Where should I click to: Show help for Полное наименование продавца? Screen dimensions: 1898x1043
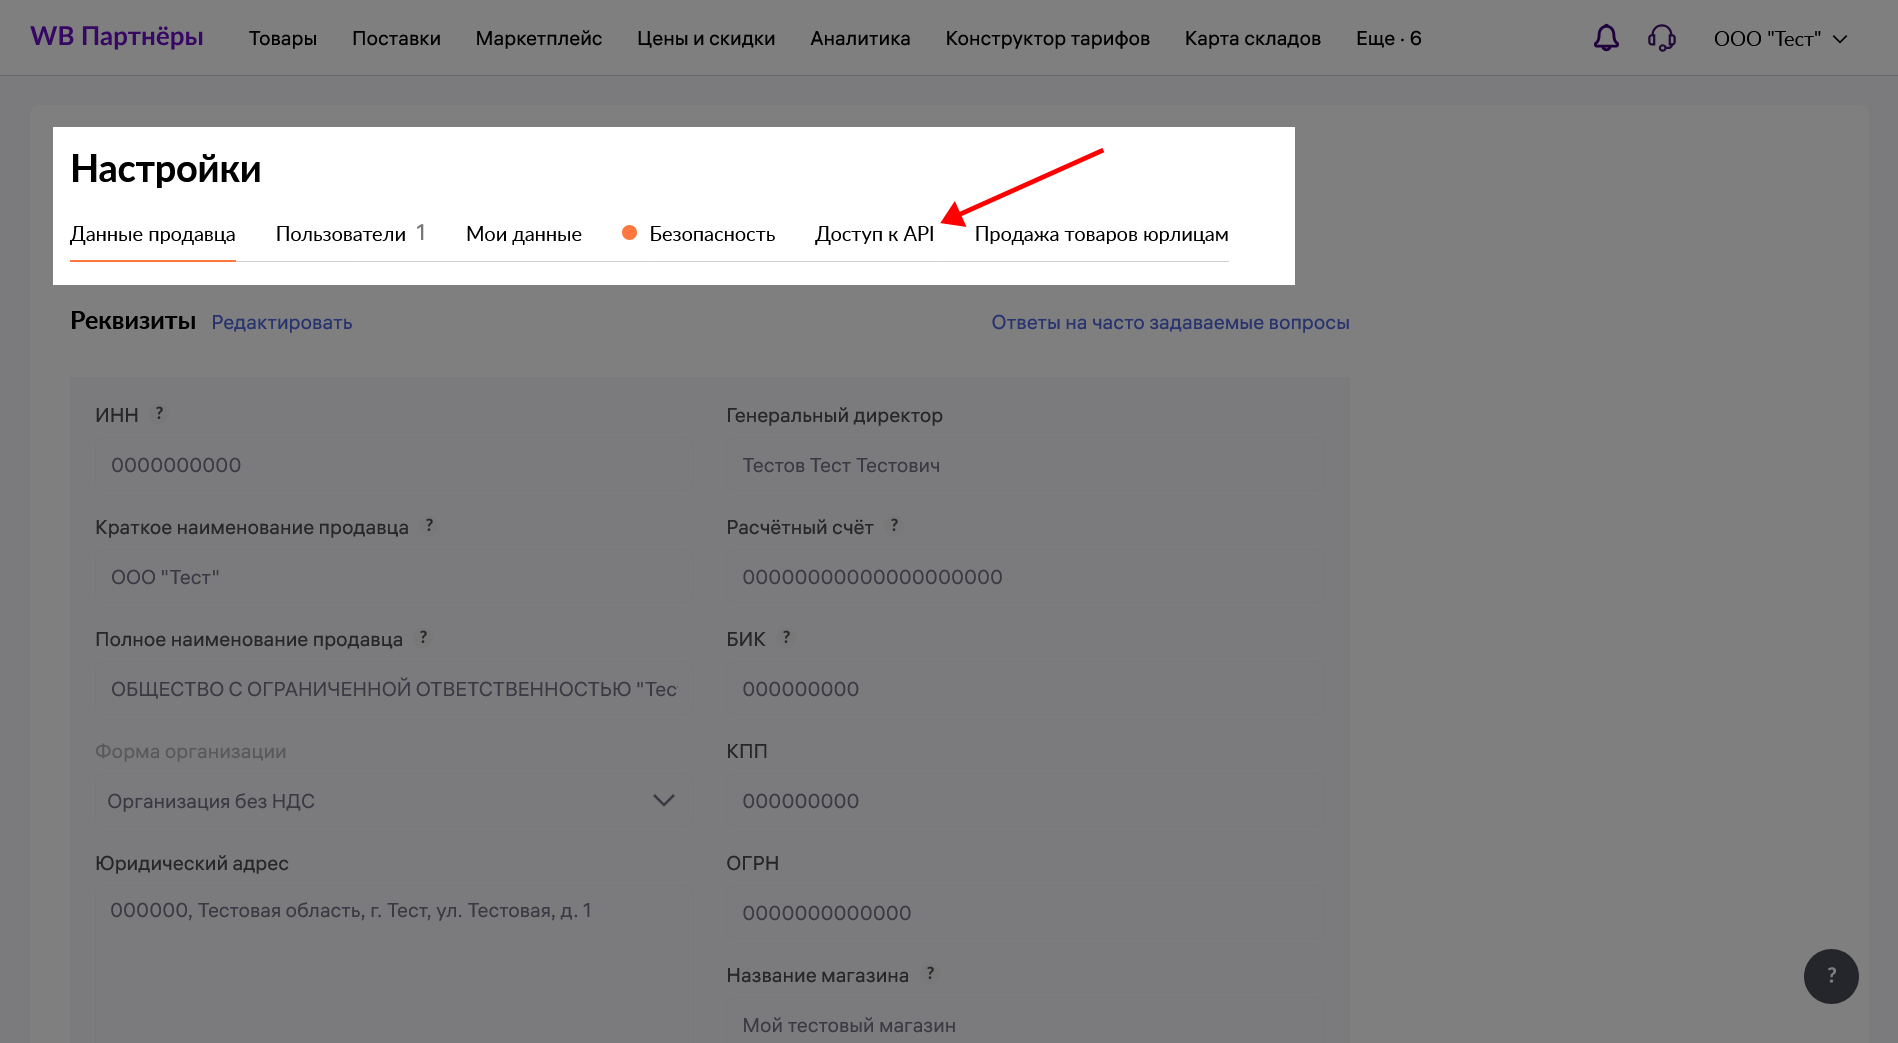click(423, 637)
